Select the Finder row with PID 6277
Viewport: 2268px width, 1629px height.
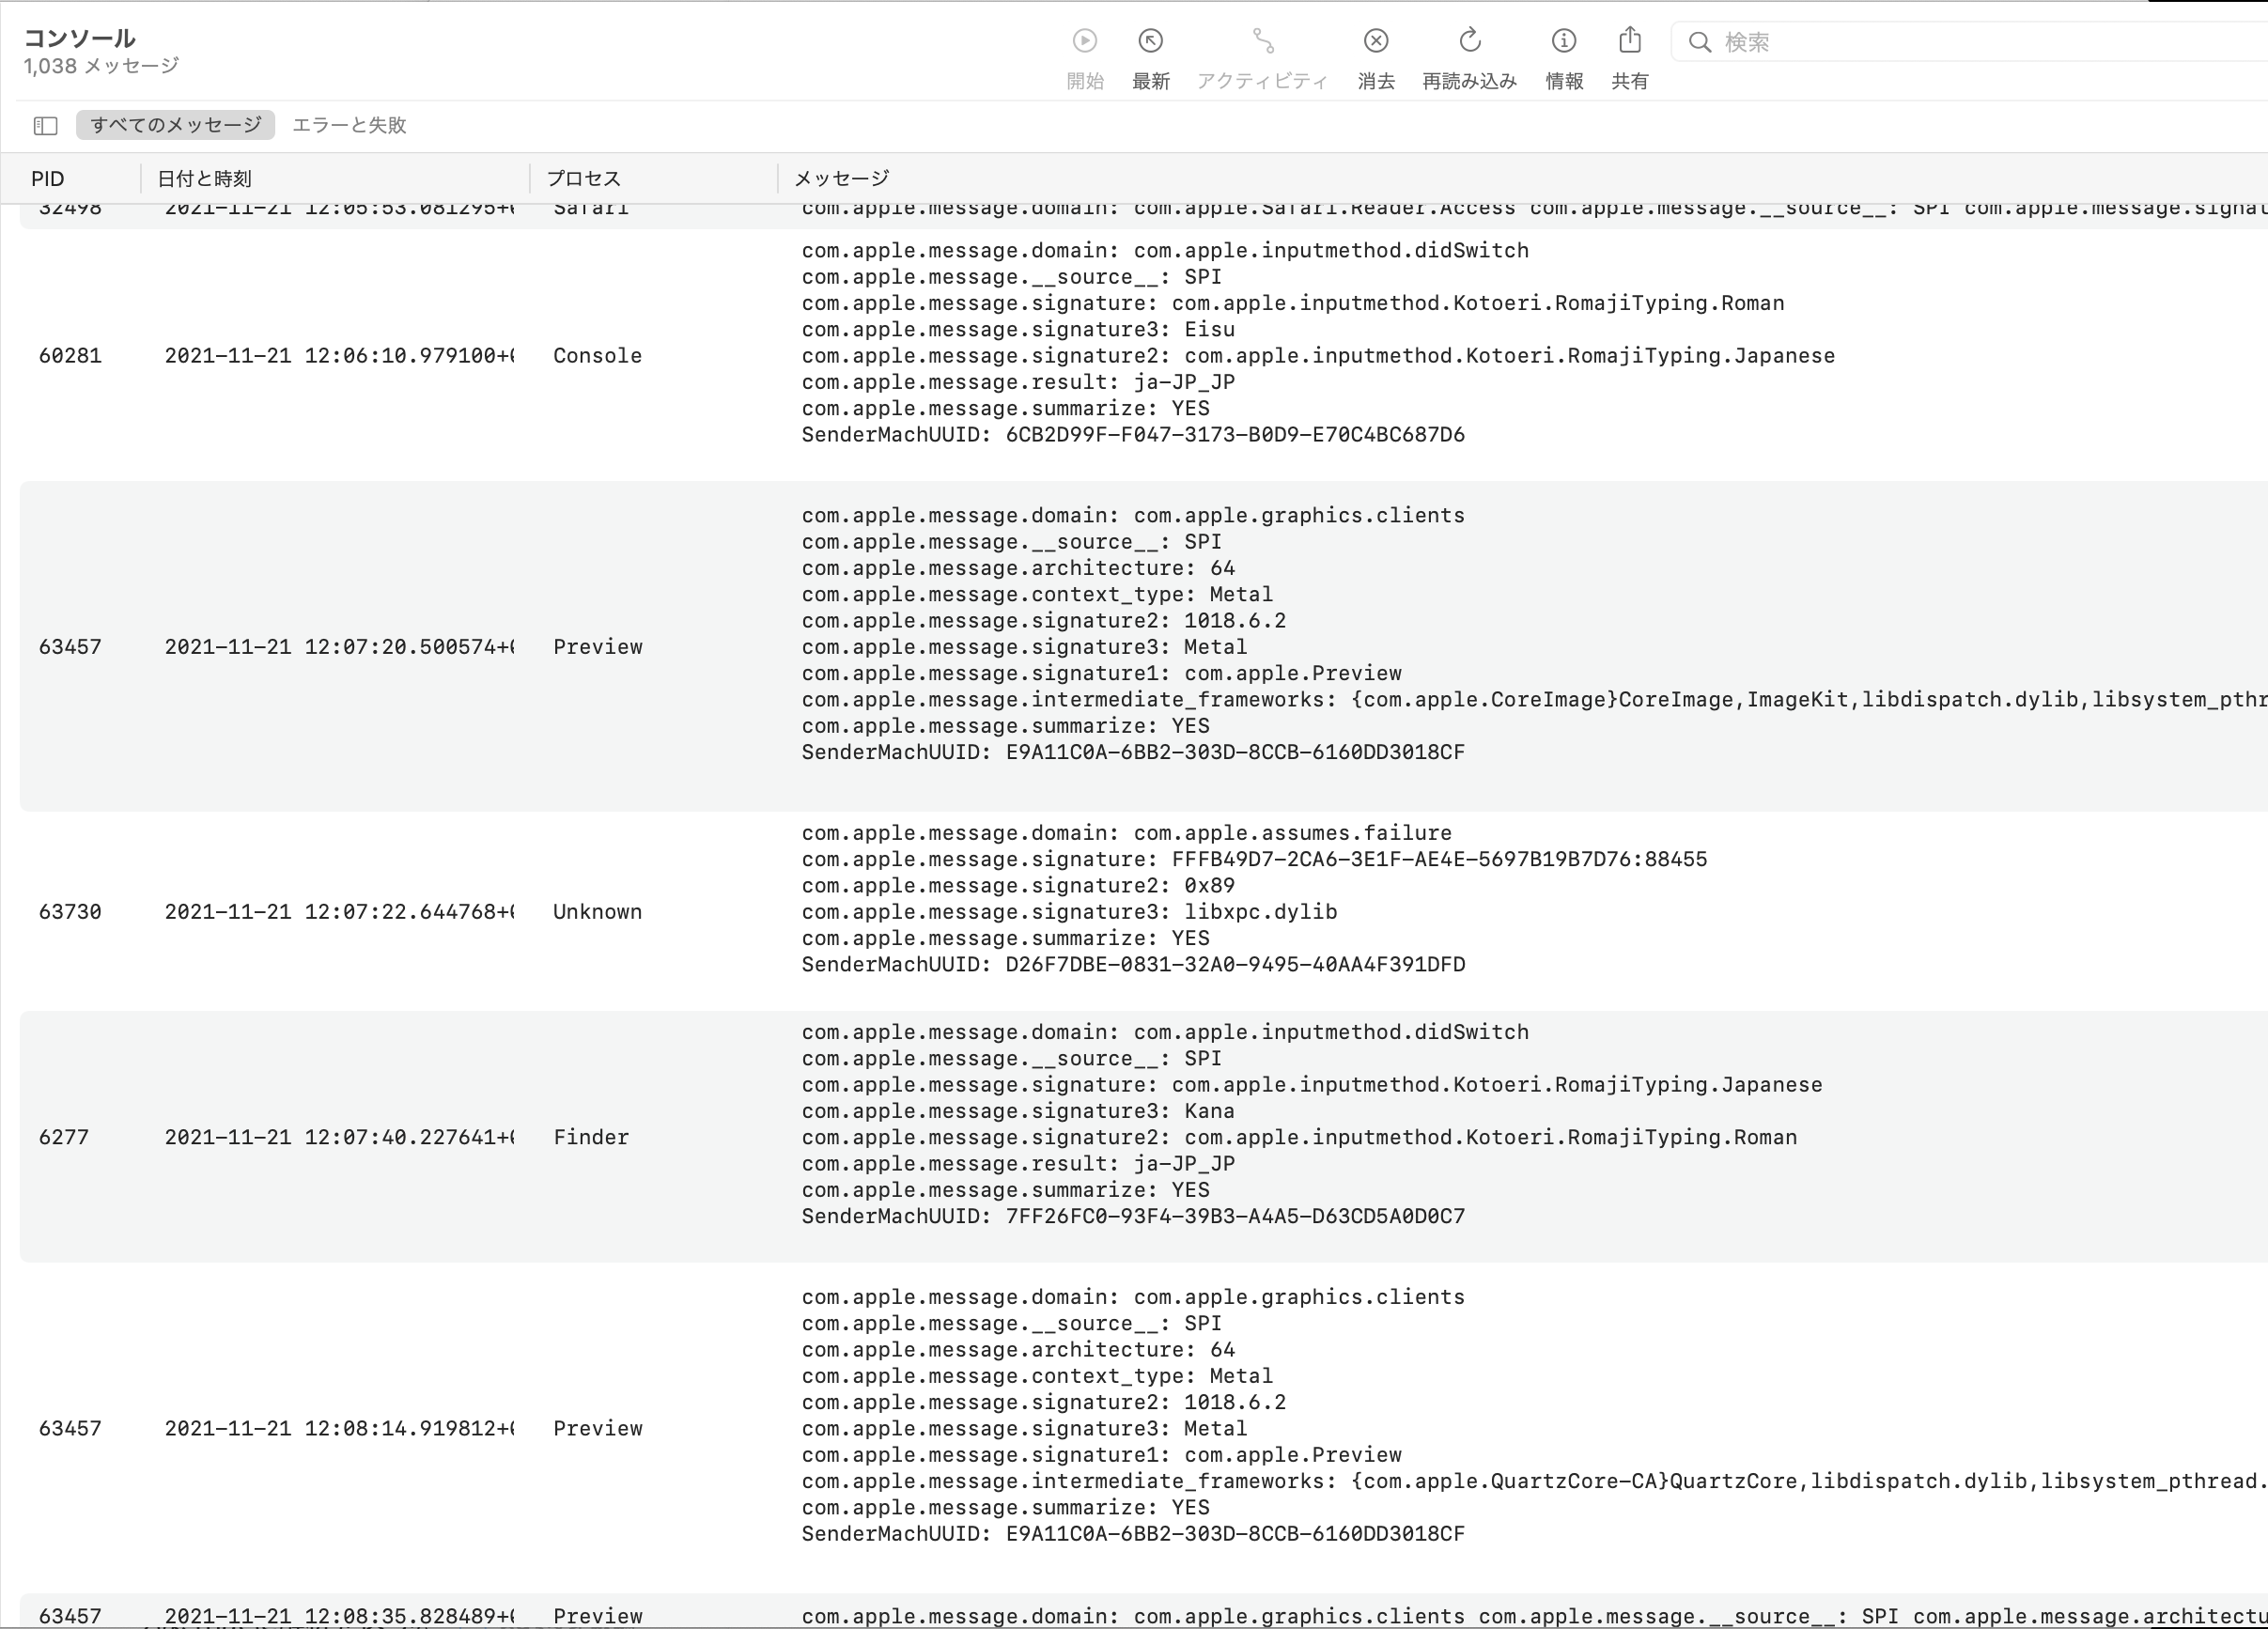[x=590, y=1137]
